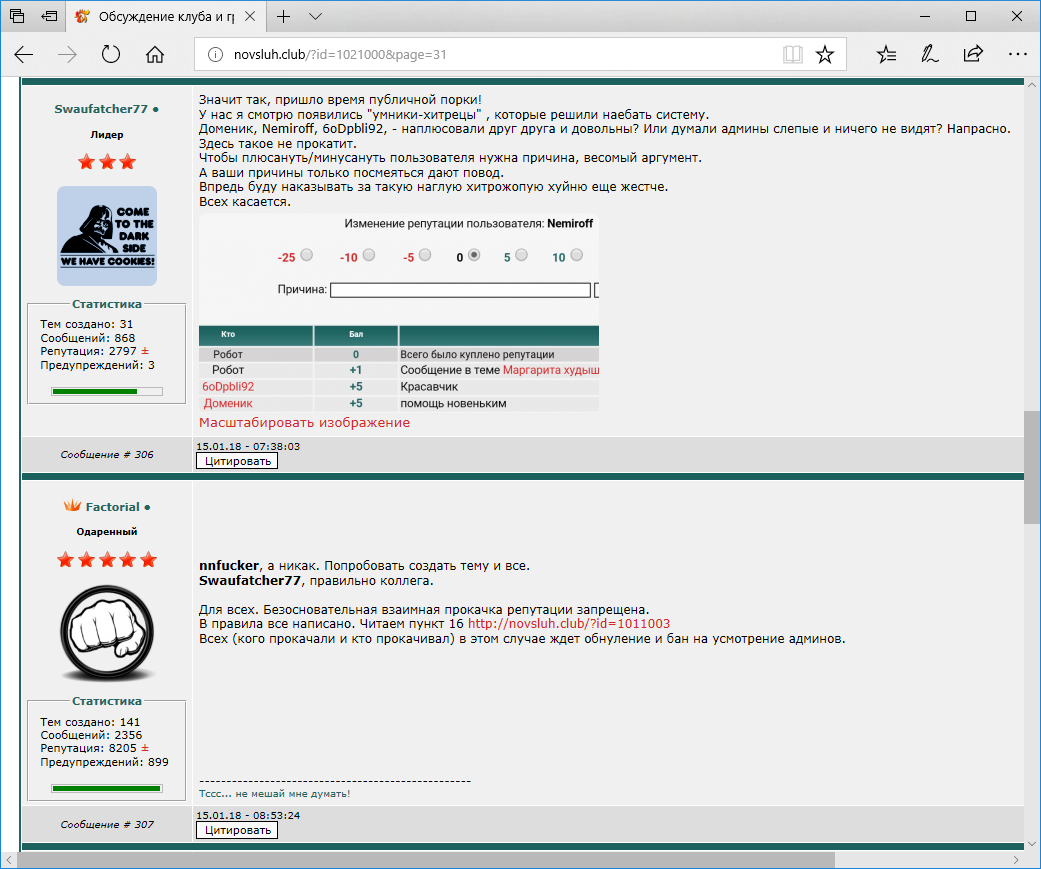The height and width of the screenshot is (869, 1041).
Task: Open a new browser tab
Action: [284, 17]
